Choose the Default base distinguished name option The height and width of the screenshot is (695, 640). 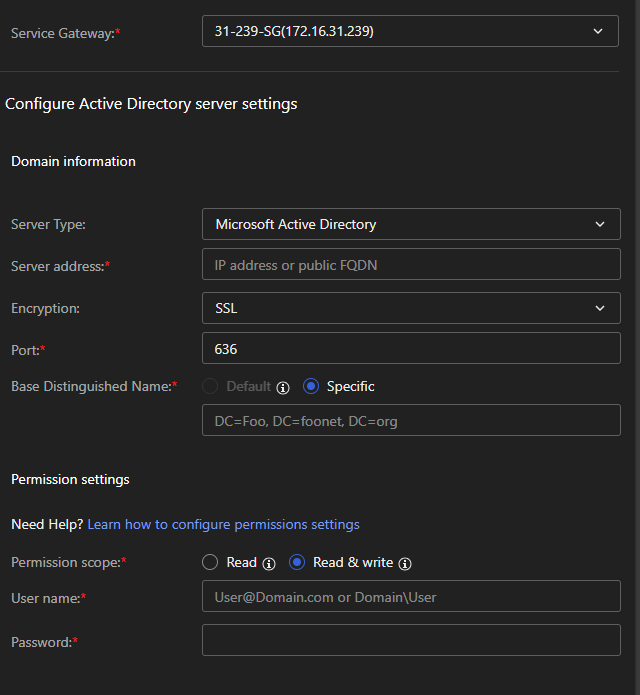point(210,386)
